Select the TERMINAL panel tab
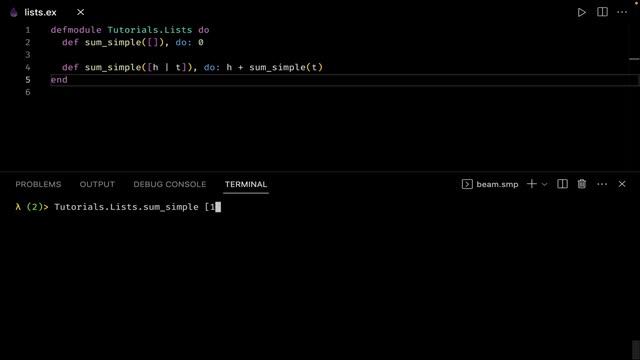 pyautogui.click(x=246, y=184)
